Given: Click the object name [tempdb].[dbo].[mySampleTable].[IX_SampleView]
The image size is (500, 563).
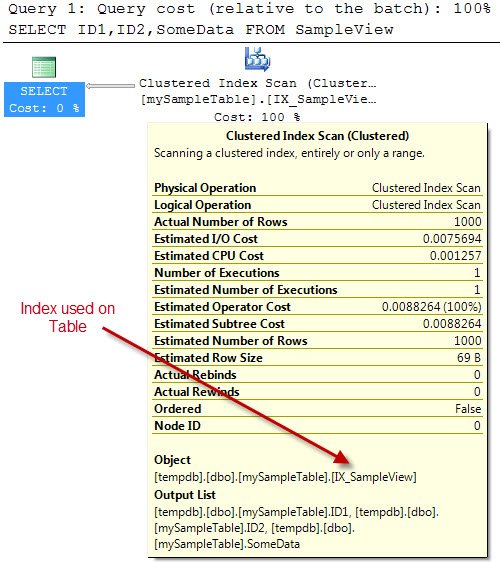Looking at the screenshot, I should [285, 477].
